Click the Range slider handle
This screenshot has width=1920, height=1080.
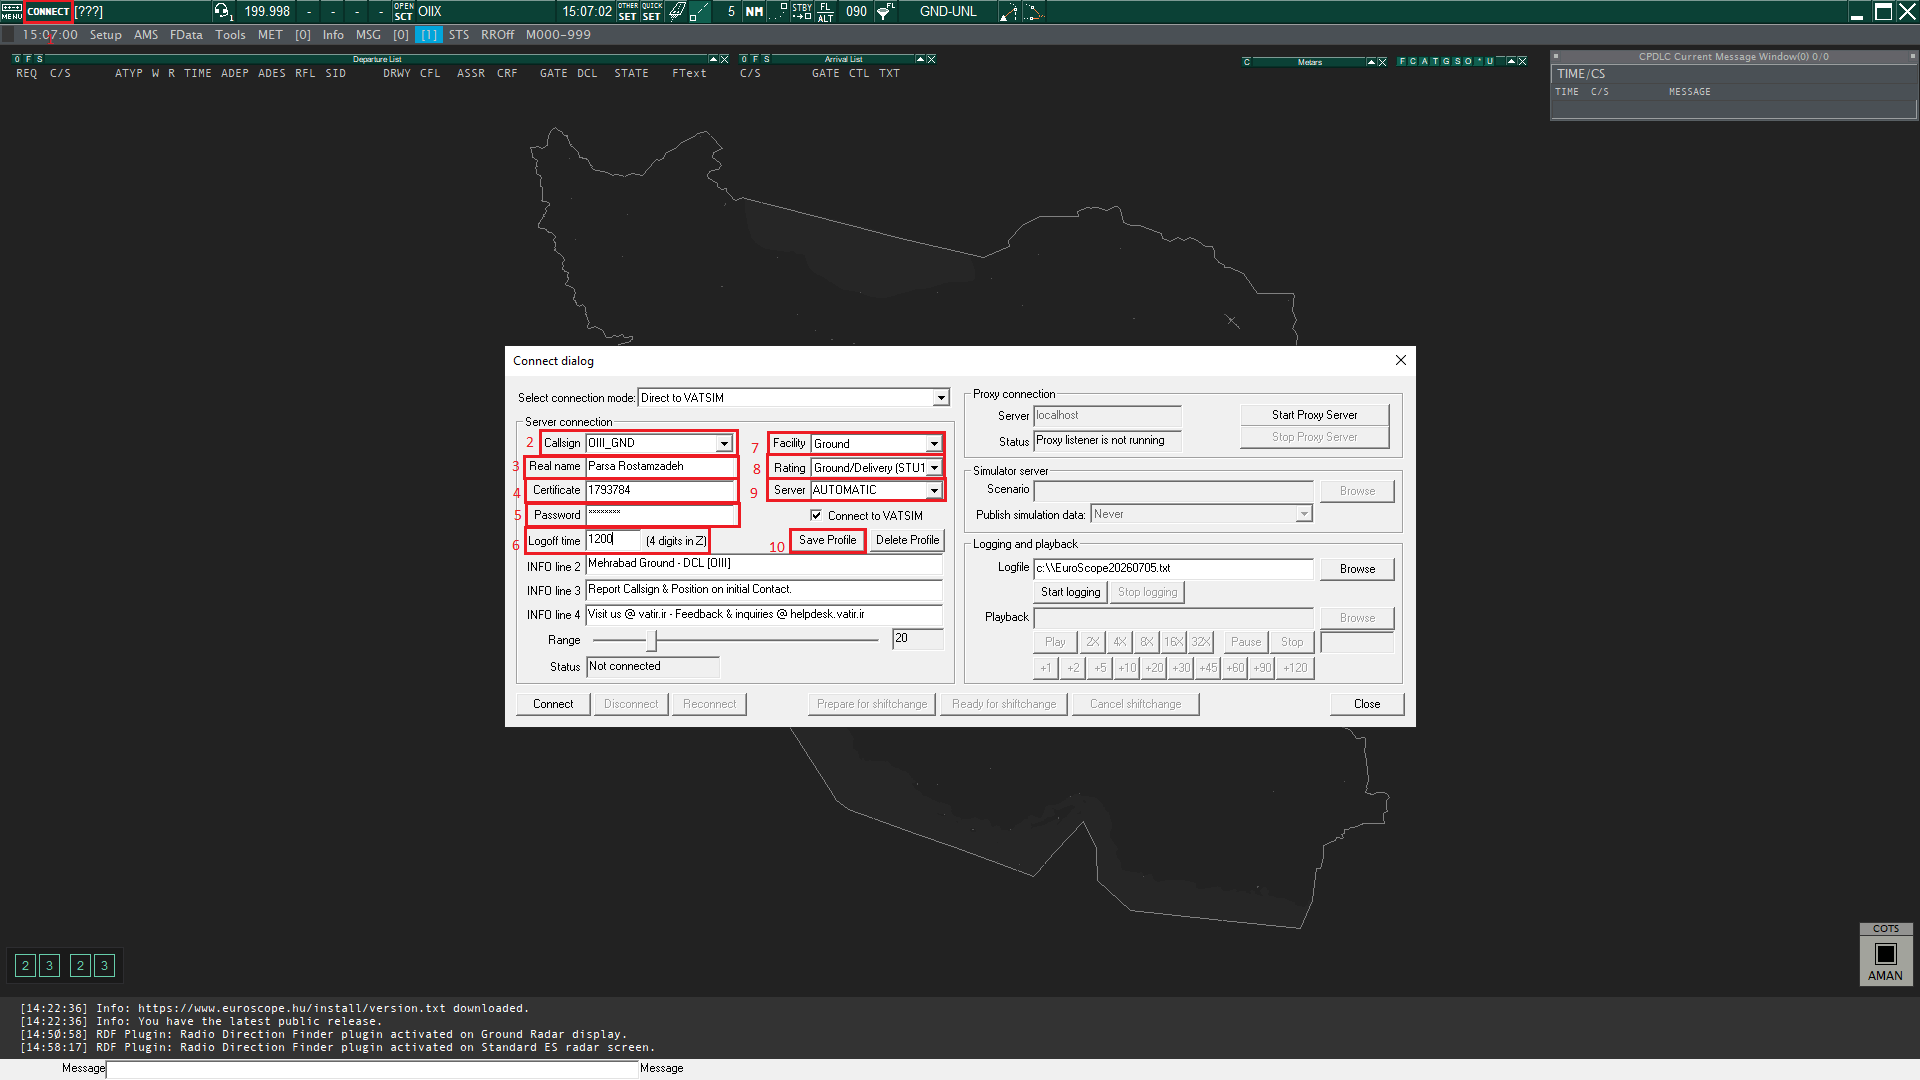pyautogui.click(x=652, y=640)
